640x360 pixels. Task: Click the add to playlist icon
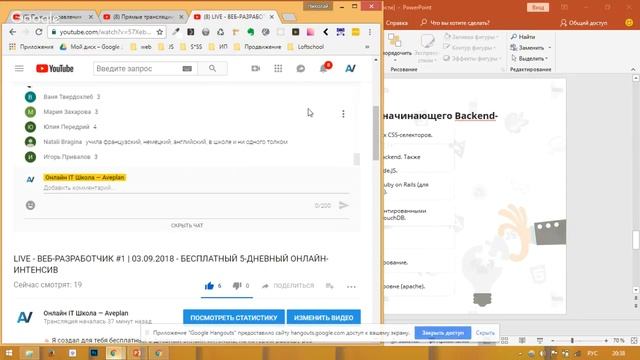(x=330, y=286)
